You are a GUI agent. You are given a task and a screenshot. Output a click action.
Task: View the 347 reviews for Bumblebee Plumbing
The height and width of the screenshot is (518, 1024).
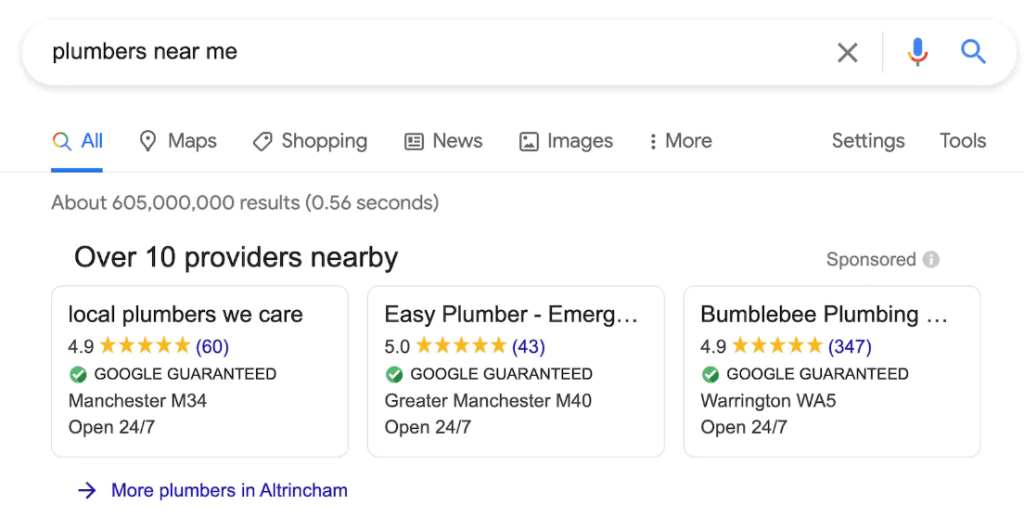[x=850, y=346]
